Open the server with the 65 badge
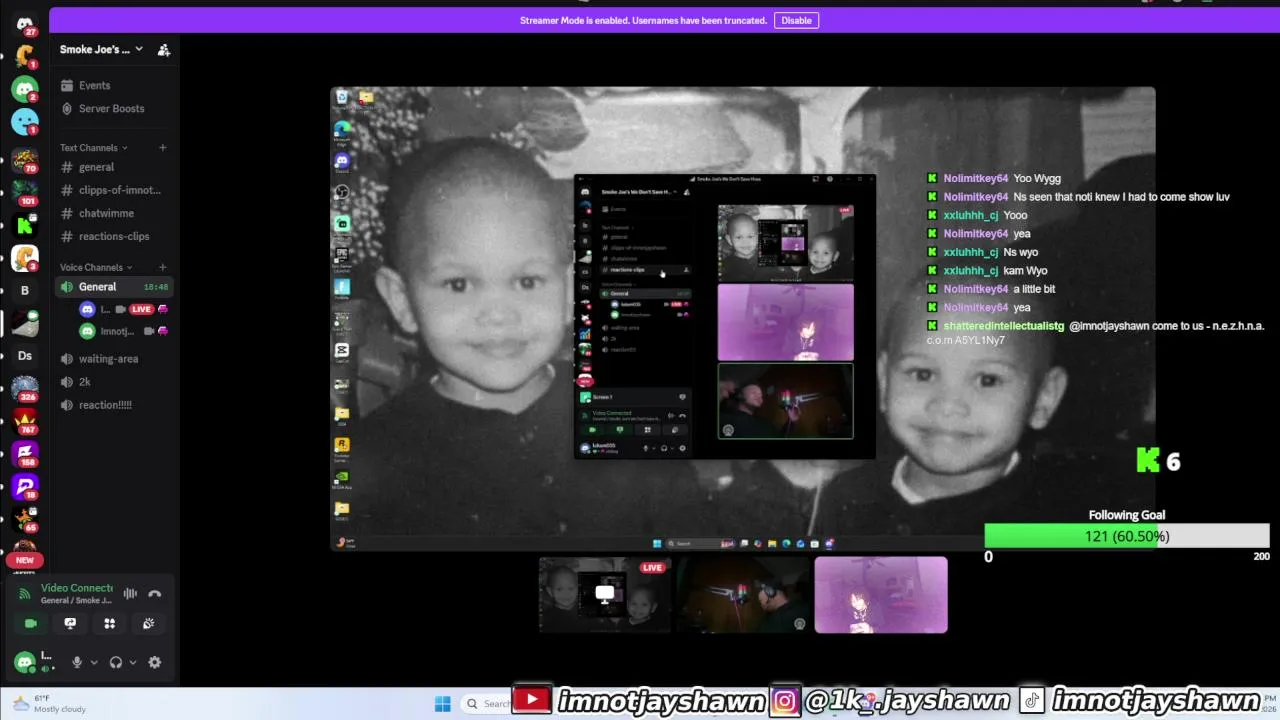 tap(25, 520)
